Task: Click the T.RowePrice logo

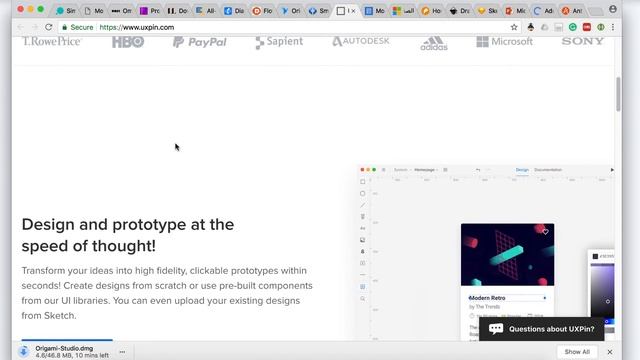Action: pyautogui.click(x=52, y=41)
